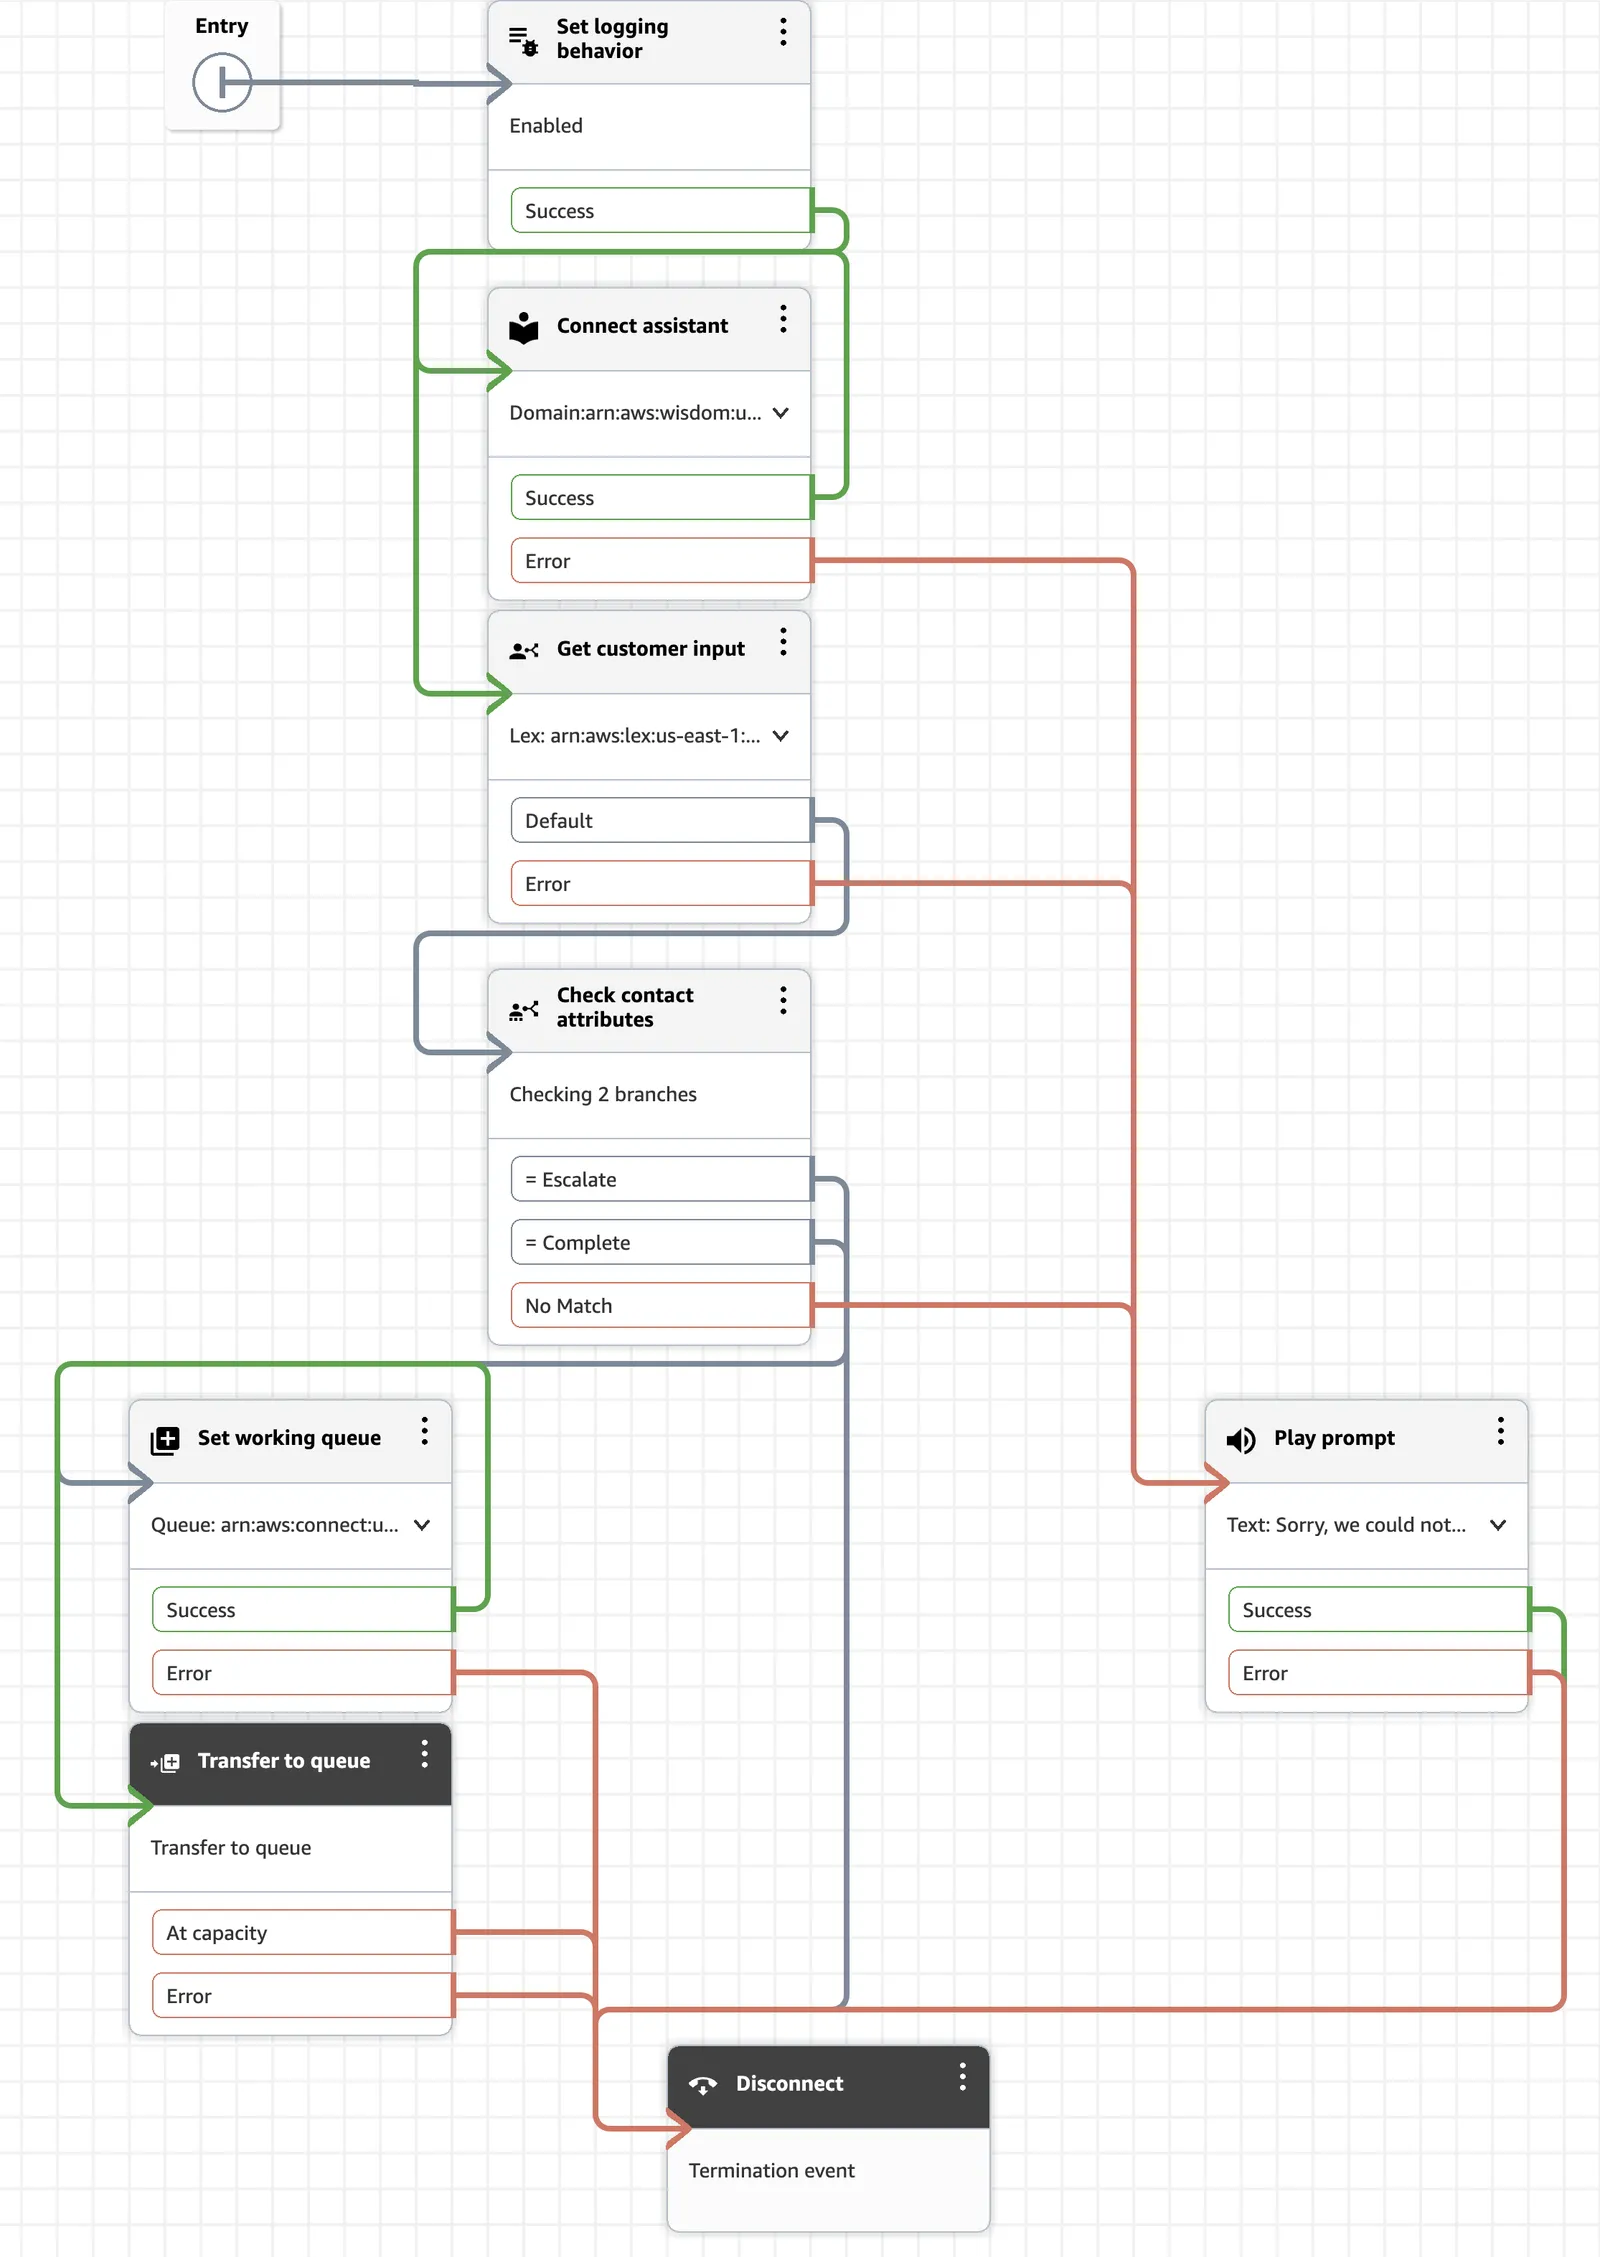Image resolution: width=1600 pixels, height=2257 pixels.
Task: Select the = Escalate branch
Action: pos(662,1180)
